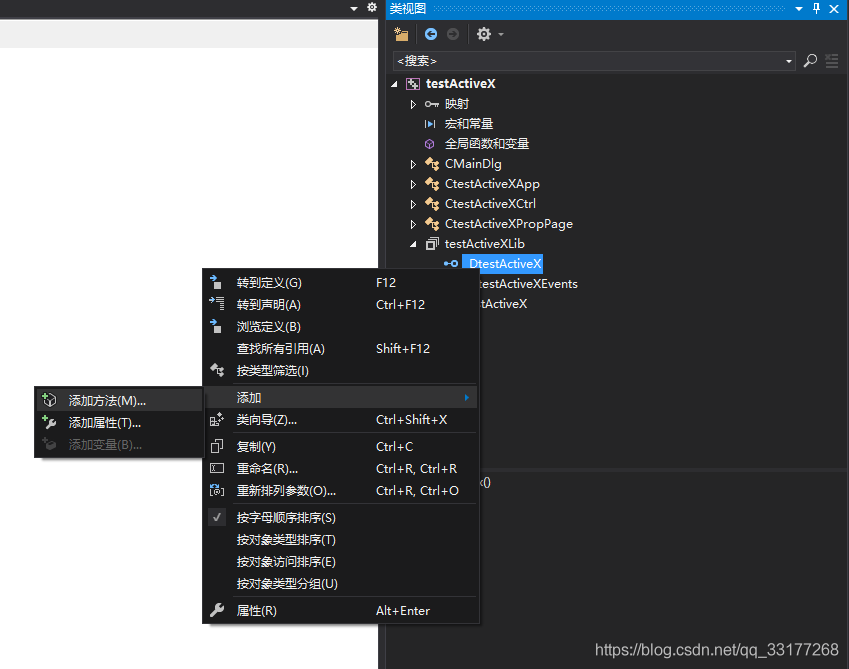
Task: Click the class icon beside CtestActiveXPropPage
Action: pyautogui.click(x=432, y=224)
